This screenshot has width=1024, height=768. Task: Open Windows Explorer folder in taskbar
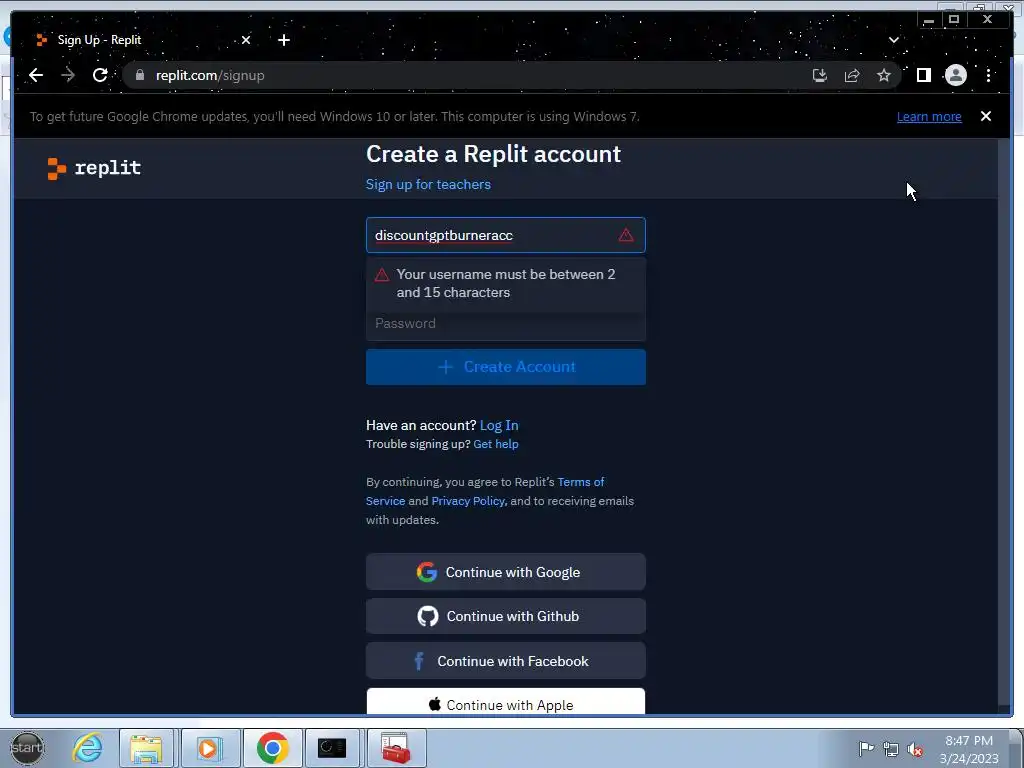(146, 748)
